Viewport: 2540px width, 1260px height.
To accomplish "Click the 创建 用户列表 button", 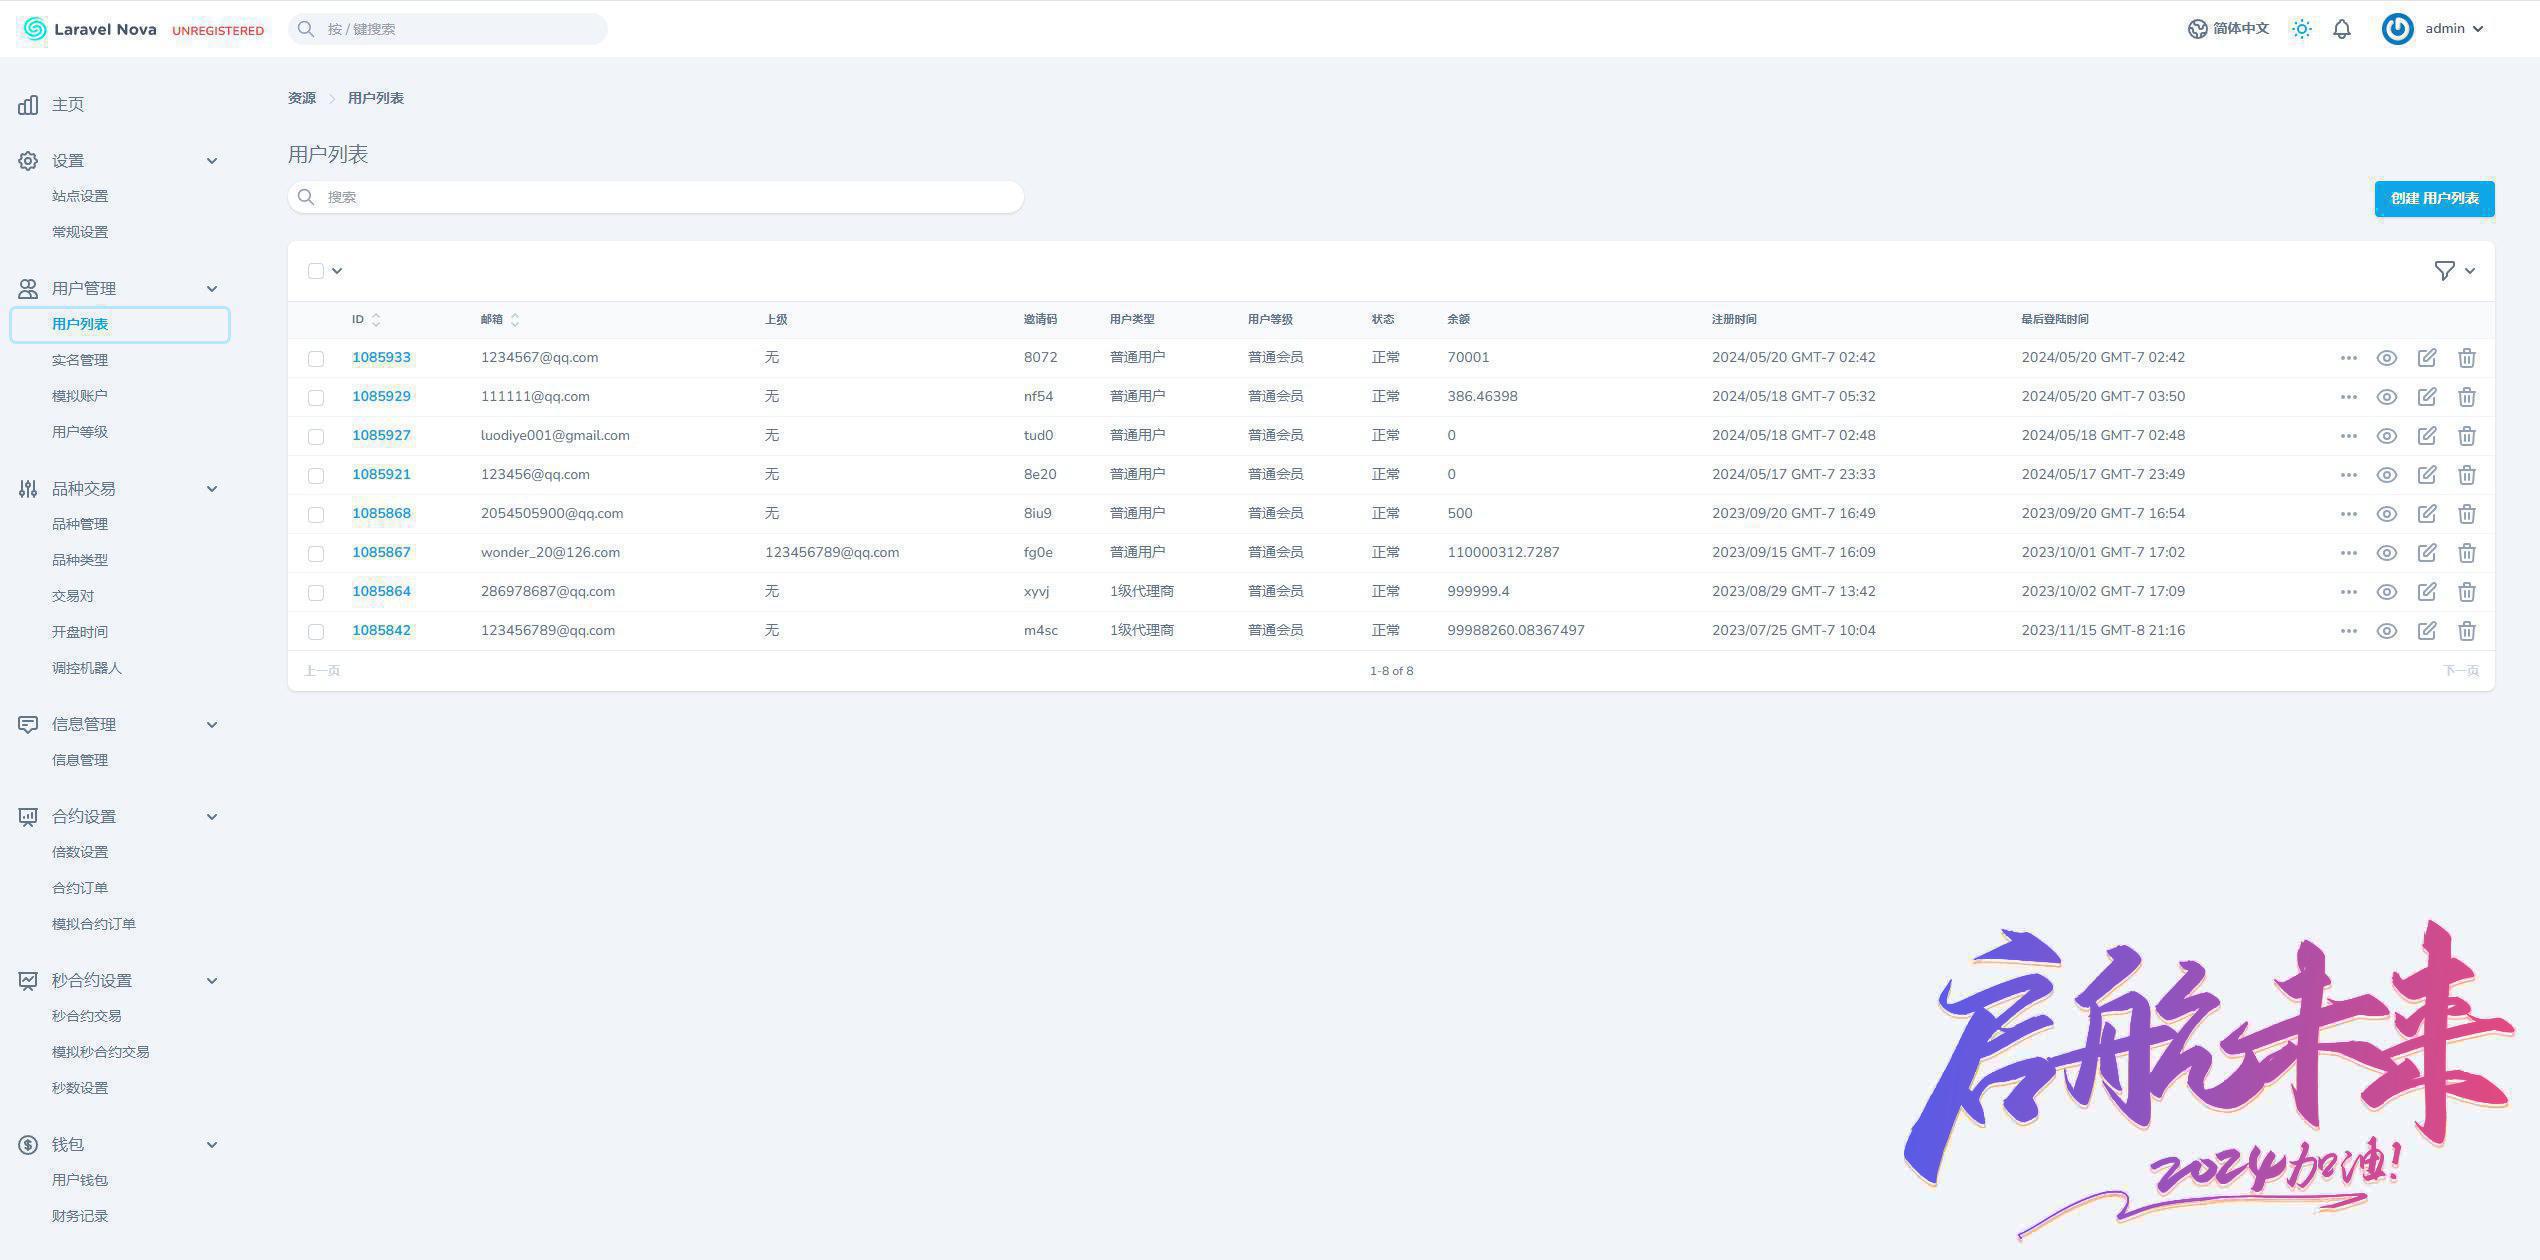I will [2434, 198].
